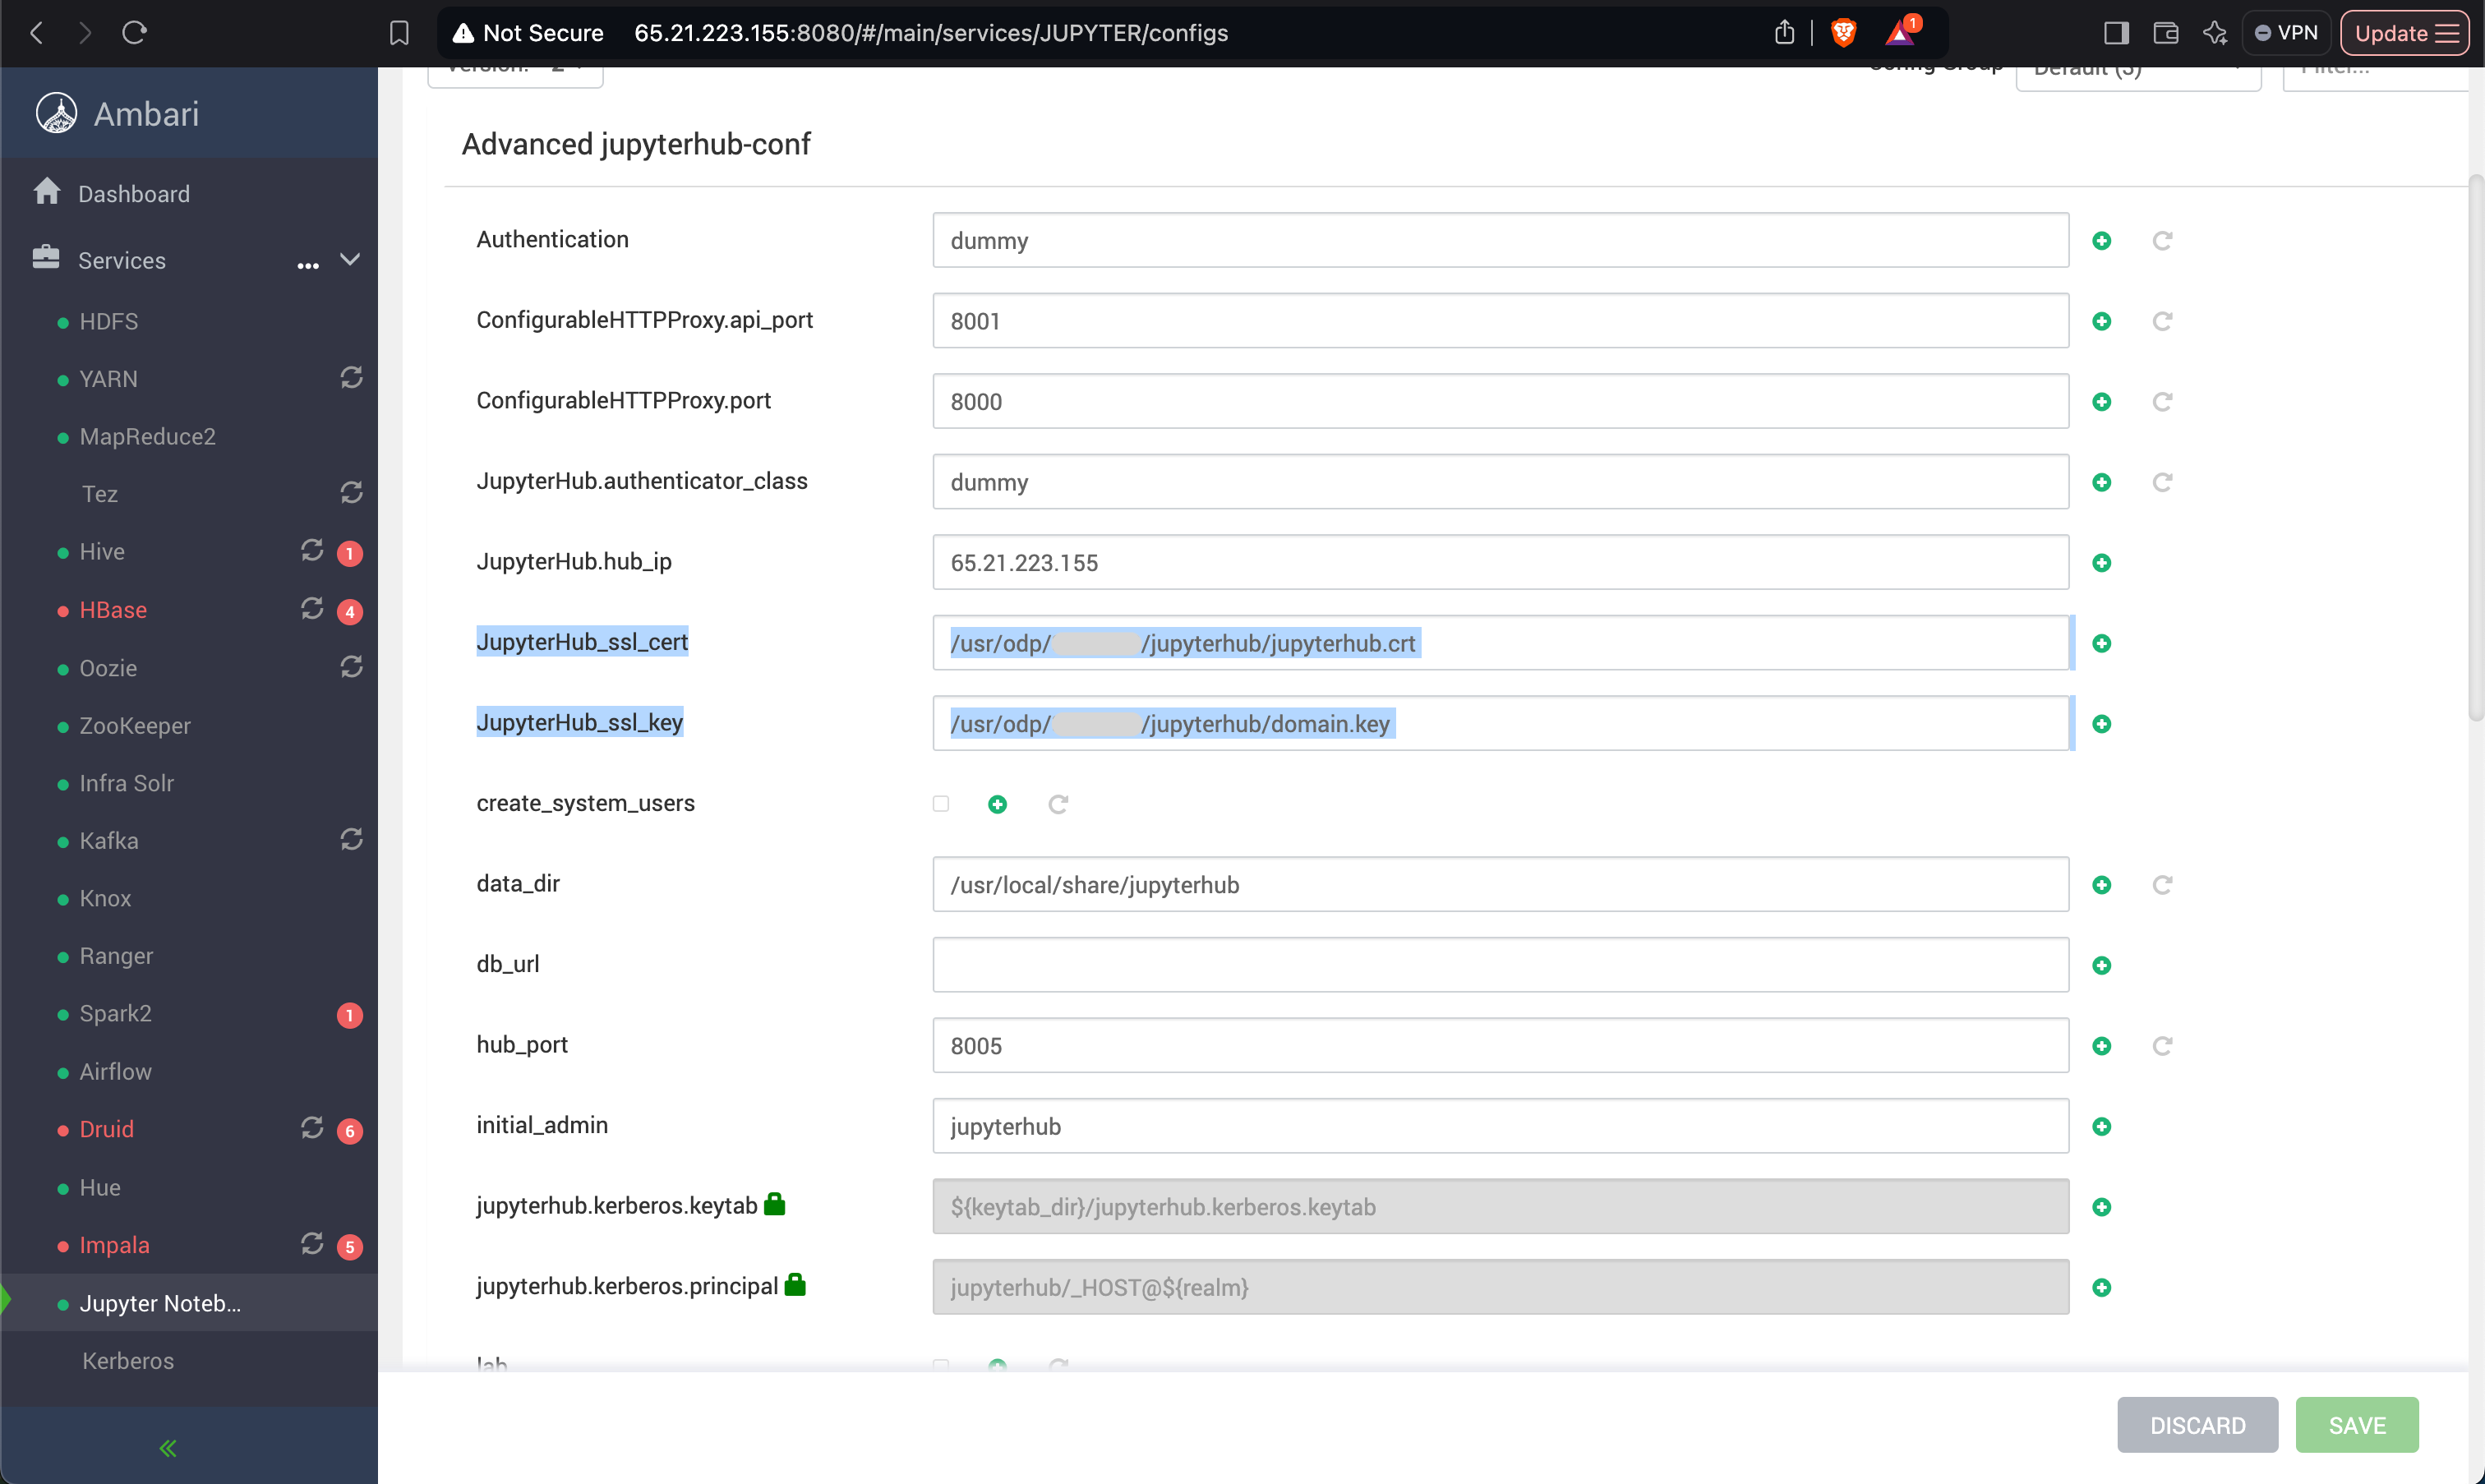Open Brave Shields lion icon
The width and height of the screenshot is (2485, 1484).
coord(1843,33)
